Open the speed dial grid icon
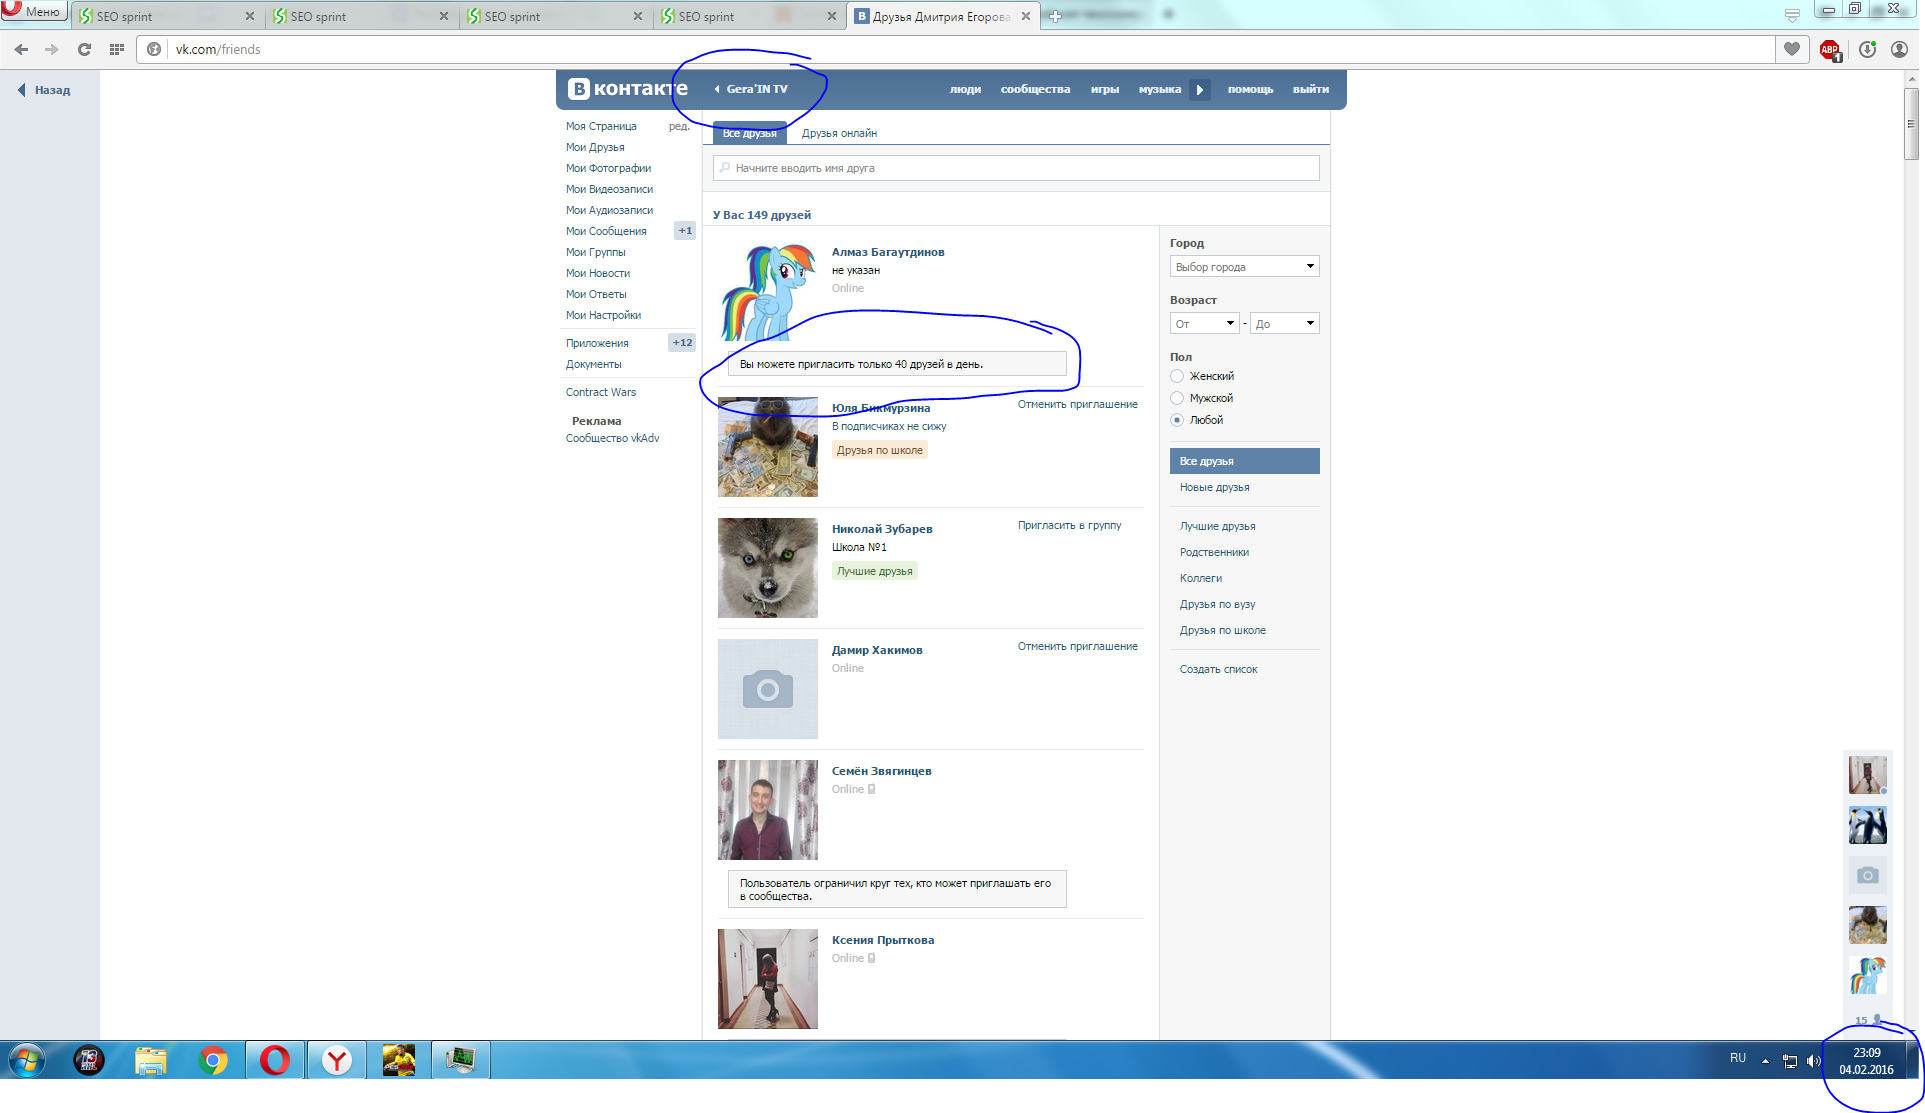The image size is (1925, 1113). click(x=117, y=49)
